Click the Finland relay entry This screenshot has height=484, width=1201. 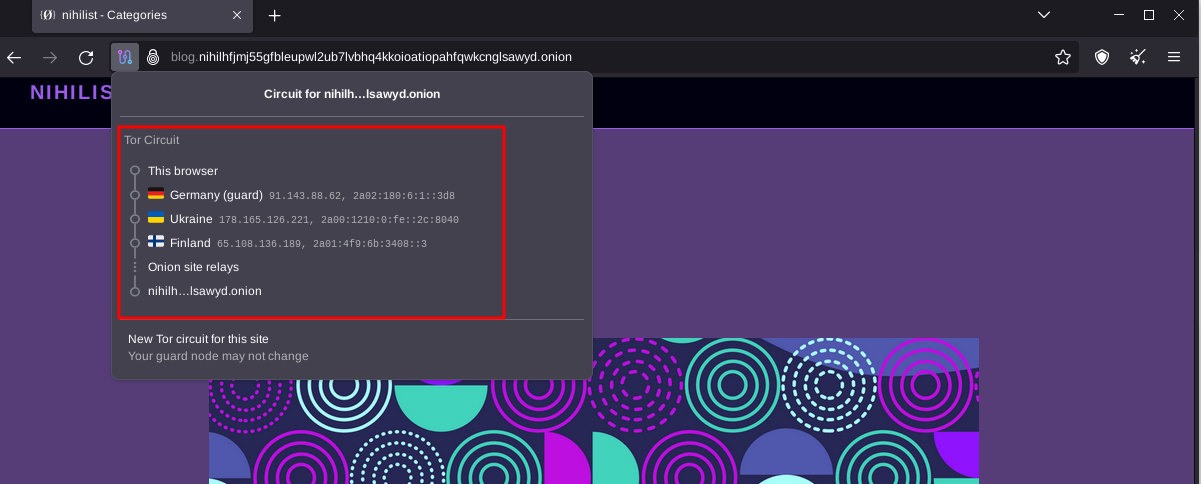(287, 243)
